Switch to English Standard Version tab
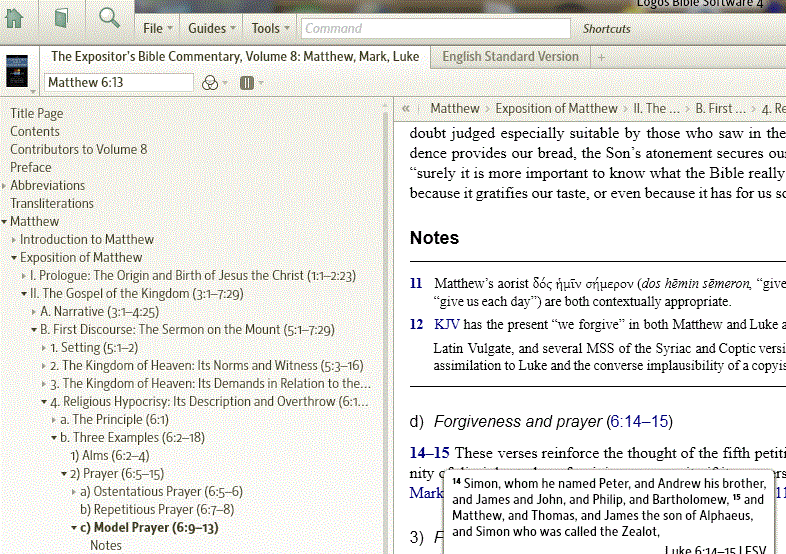Viewport: 786px width, 554px height. tap(510, 57)
